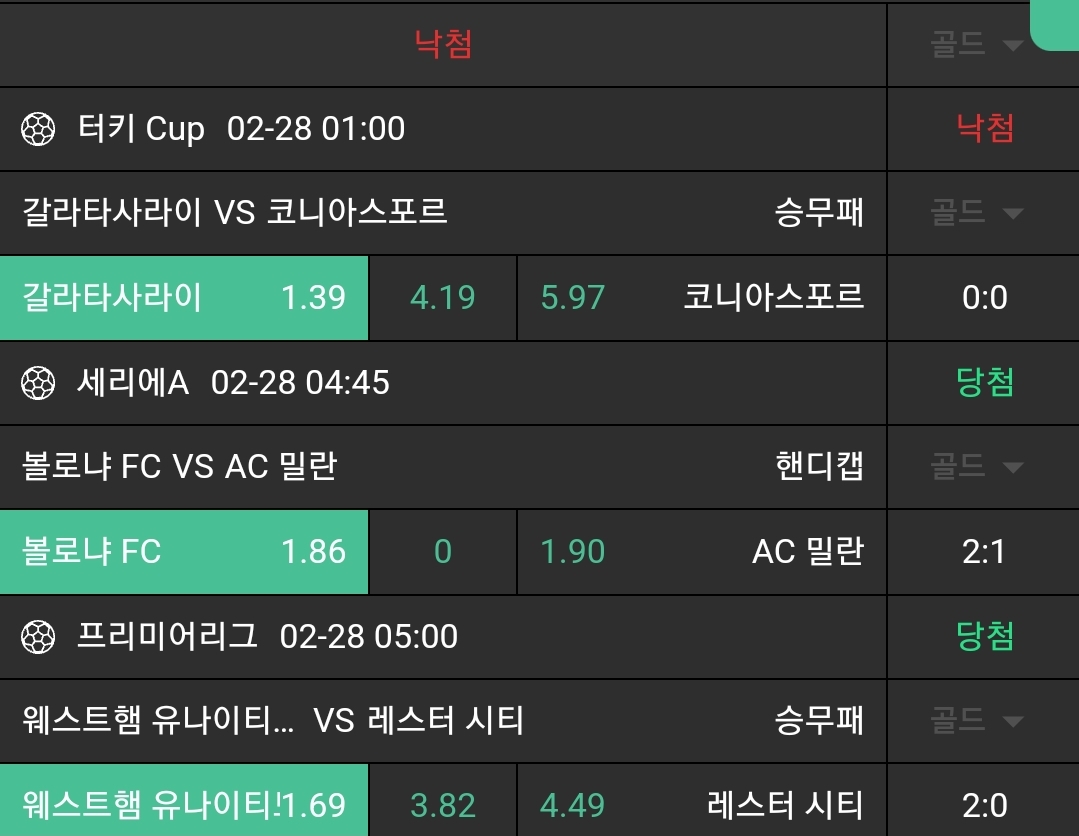Click the 2:0 score for the 웨스트햄 match

pos(985,805)
